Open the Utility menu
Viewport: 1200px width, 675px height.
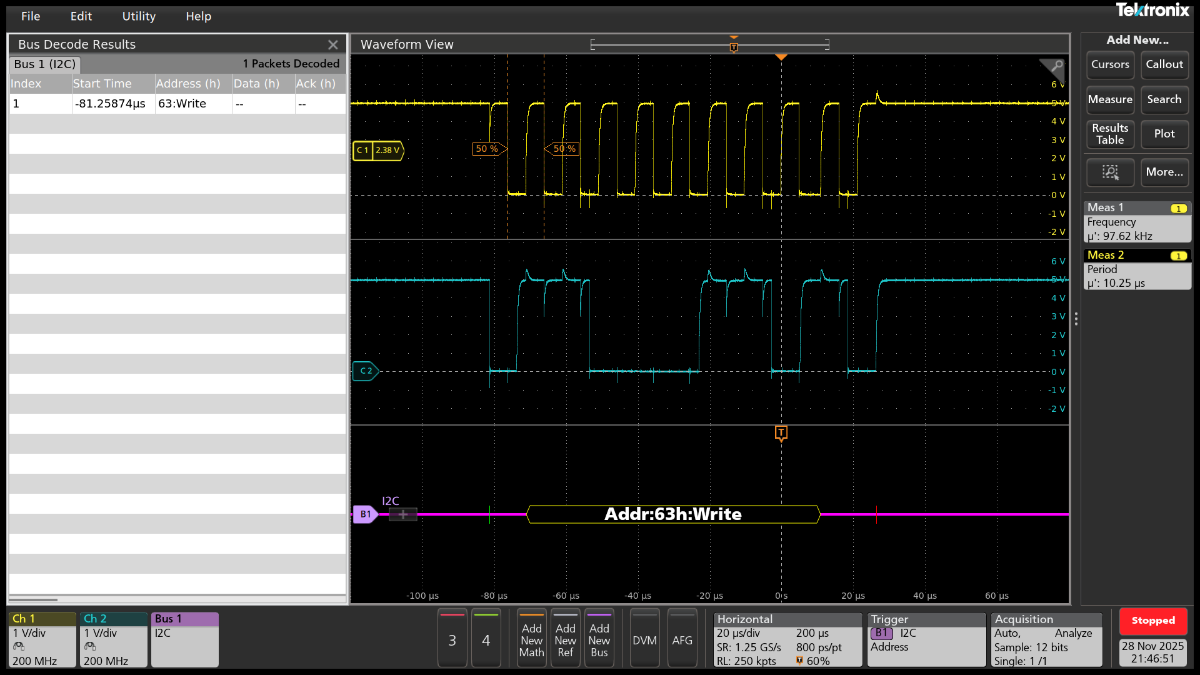click(x=137, y=16)
